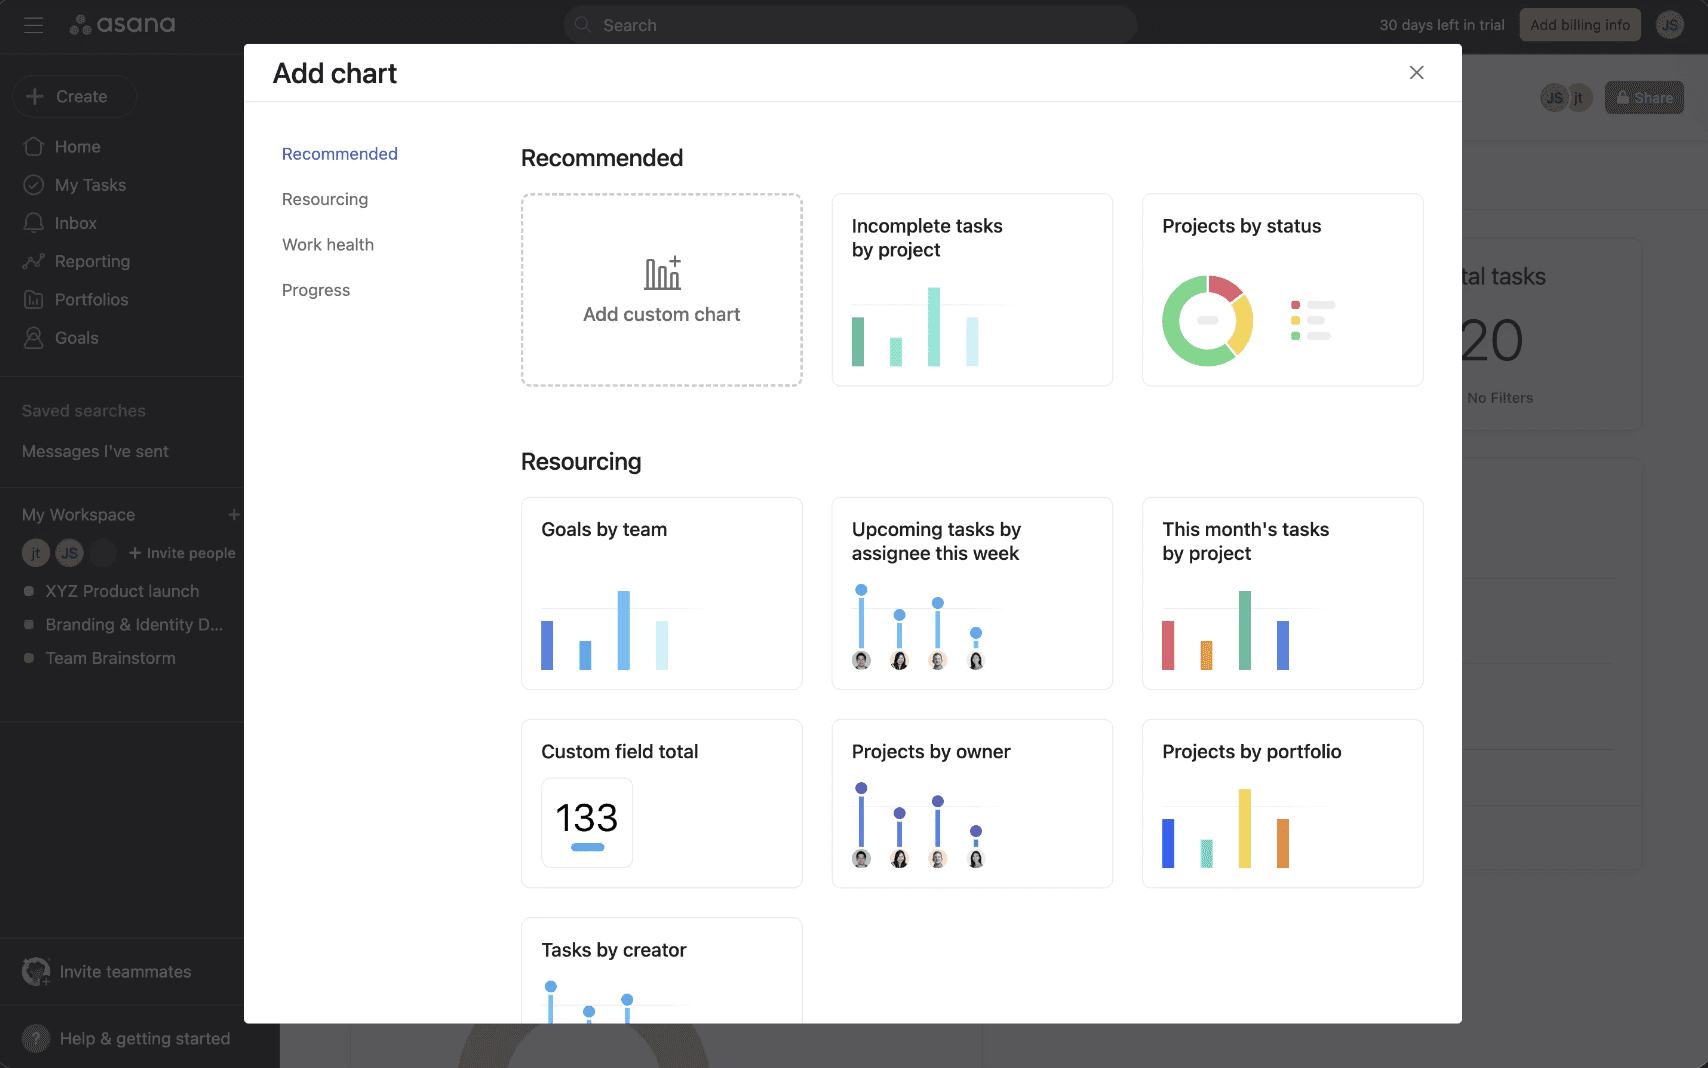
Task: Select the Custom field total chart
Action: [661, 803]
